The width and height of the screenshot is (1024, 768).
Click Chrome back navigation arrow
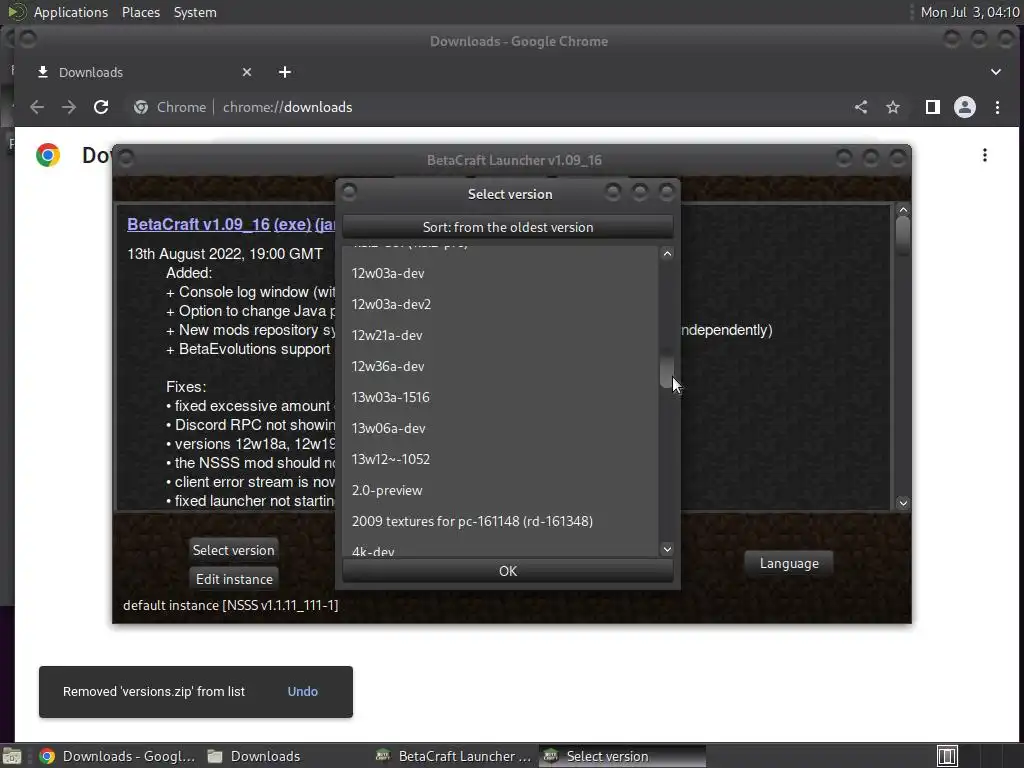coord(37,107)
